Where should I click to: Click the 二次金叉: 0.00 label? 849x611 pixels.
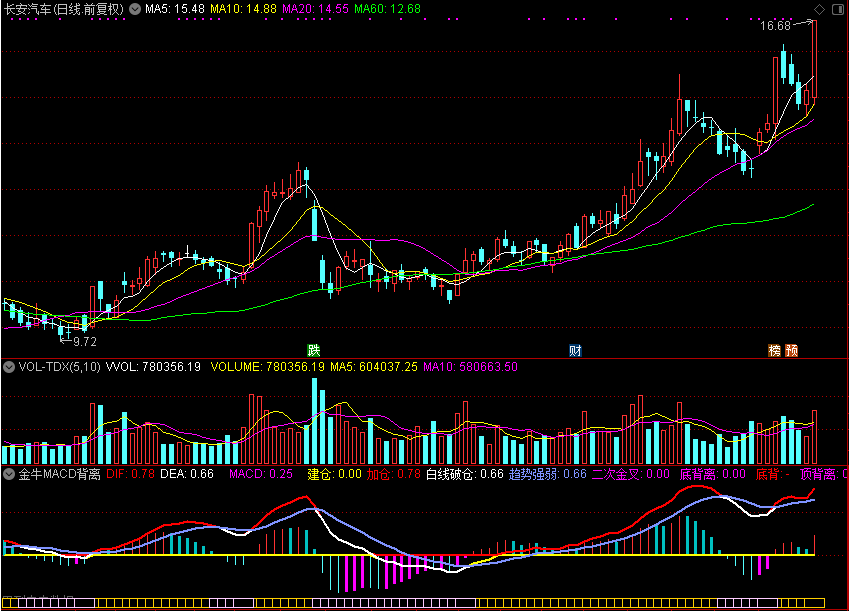tap(631, 474)
